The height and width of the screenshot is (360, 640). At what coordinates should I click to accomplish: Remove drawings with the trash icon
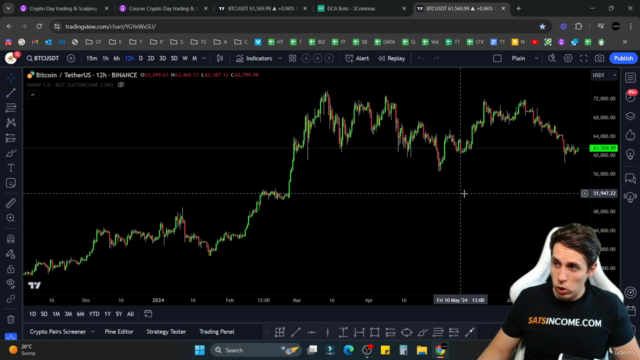click(11, 319)
